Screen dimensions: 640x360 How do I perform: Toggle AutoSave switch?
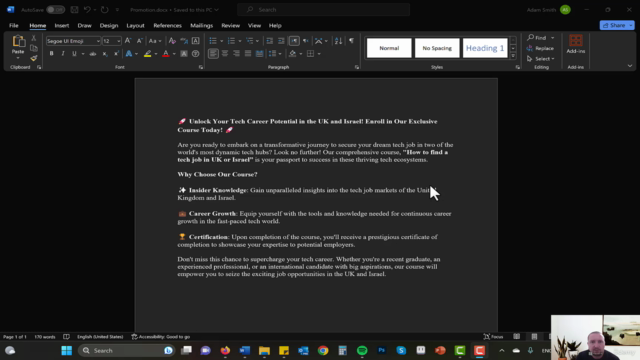pyautogui.click(x=55, y=9)
